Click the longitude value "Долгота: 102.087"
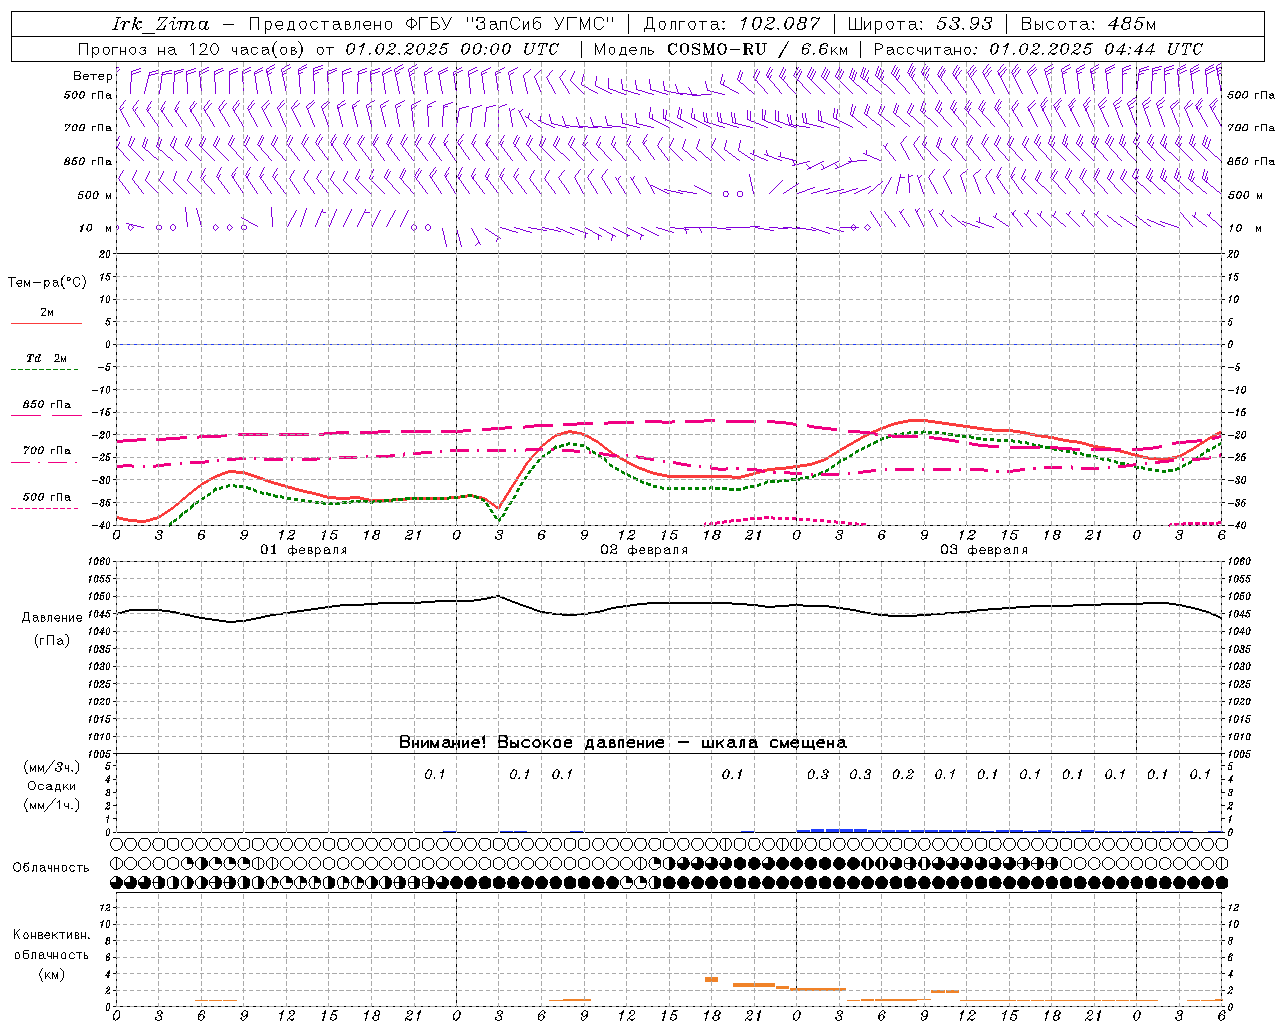The width and height of the screenshot is (1280, 1024). tap(732, 24)
